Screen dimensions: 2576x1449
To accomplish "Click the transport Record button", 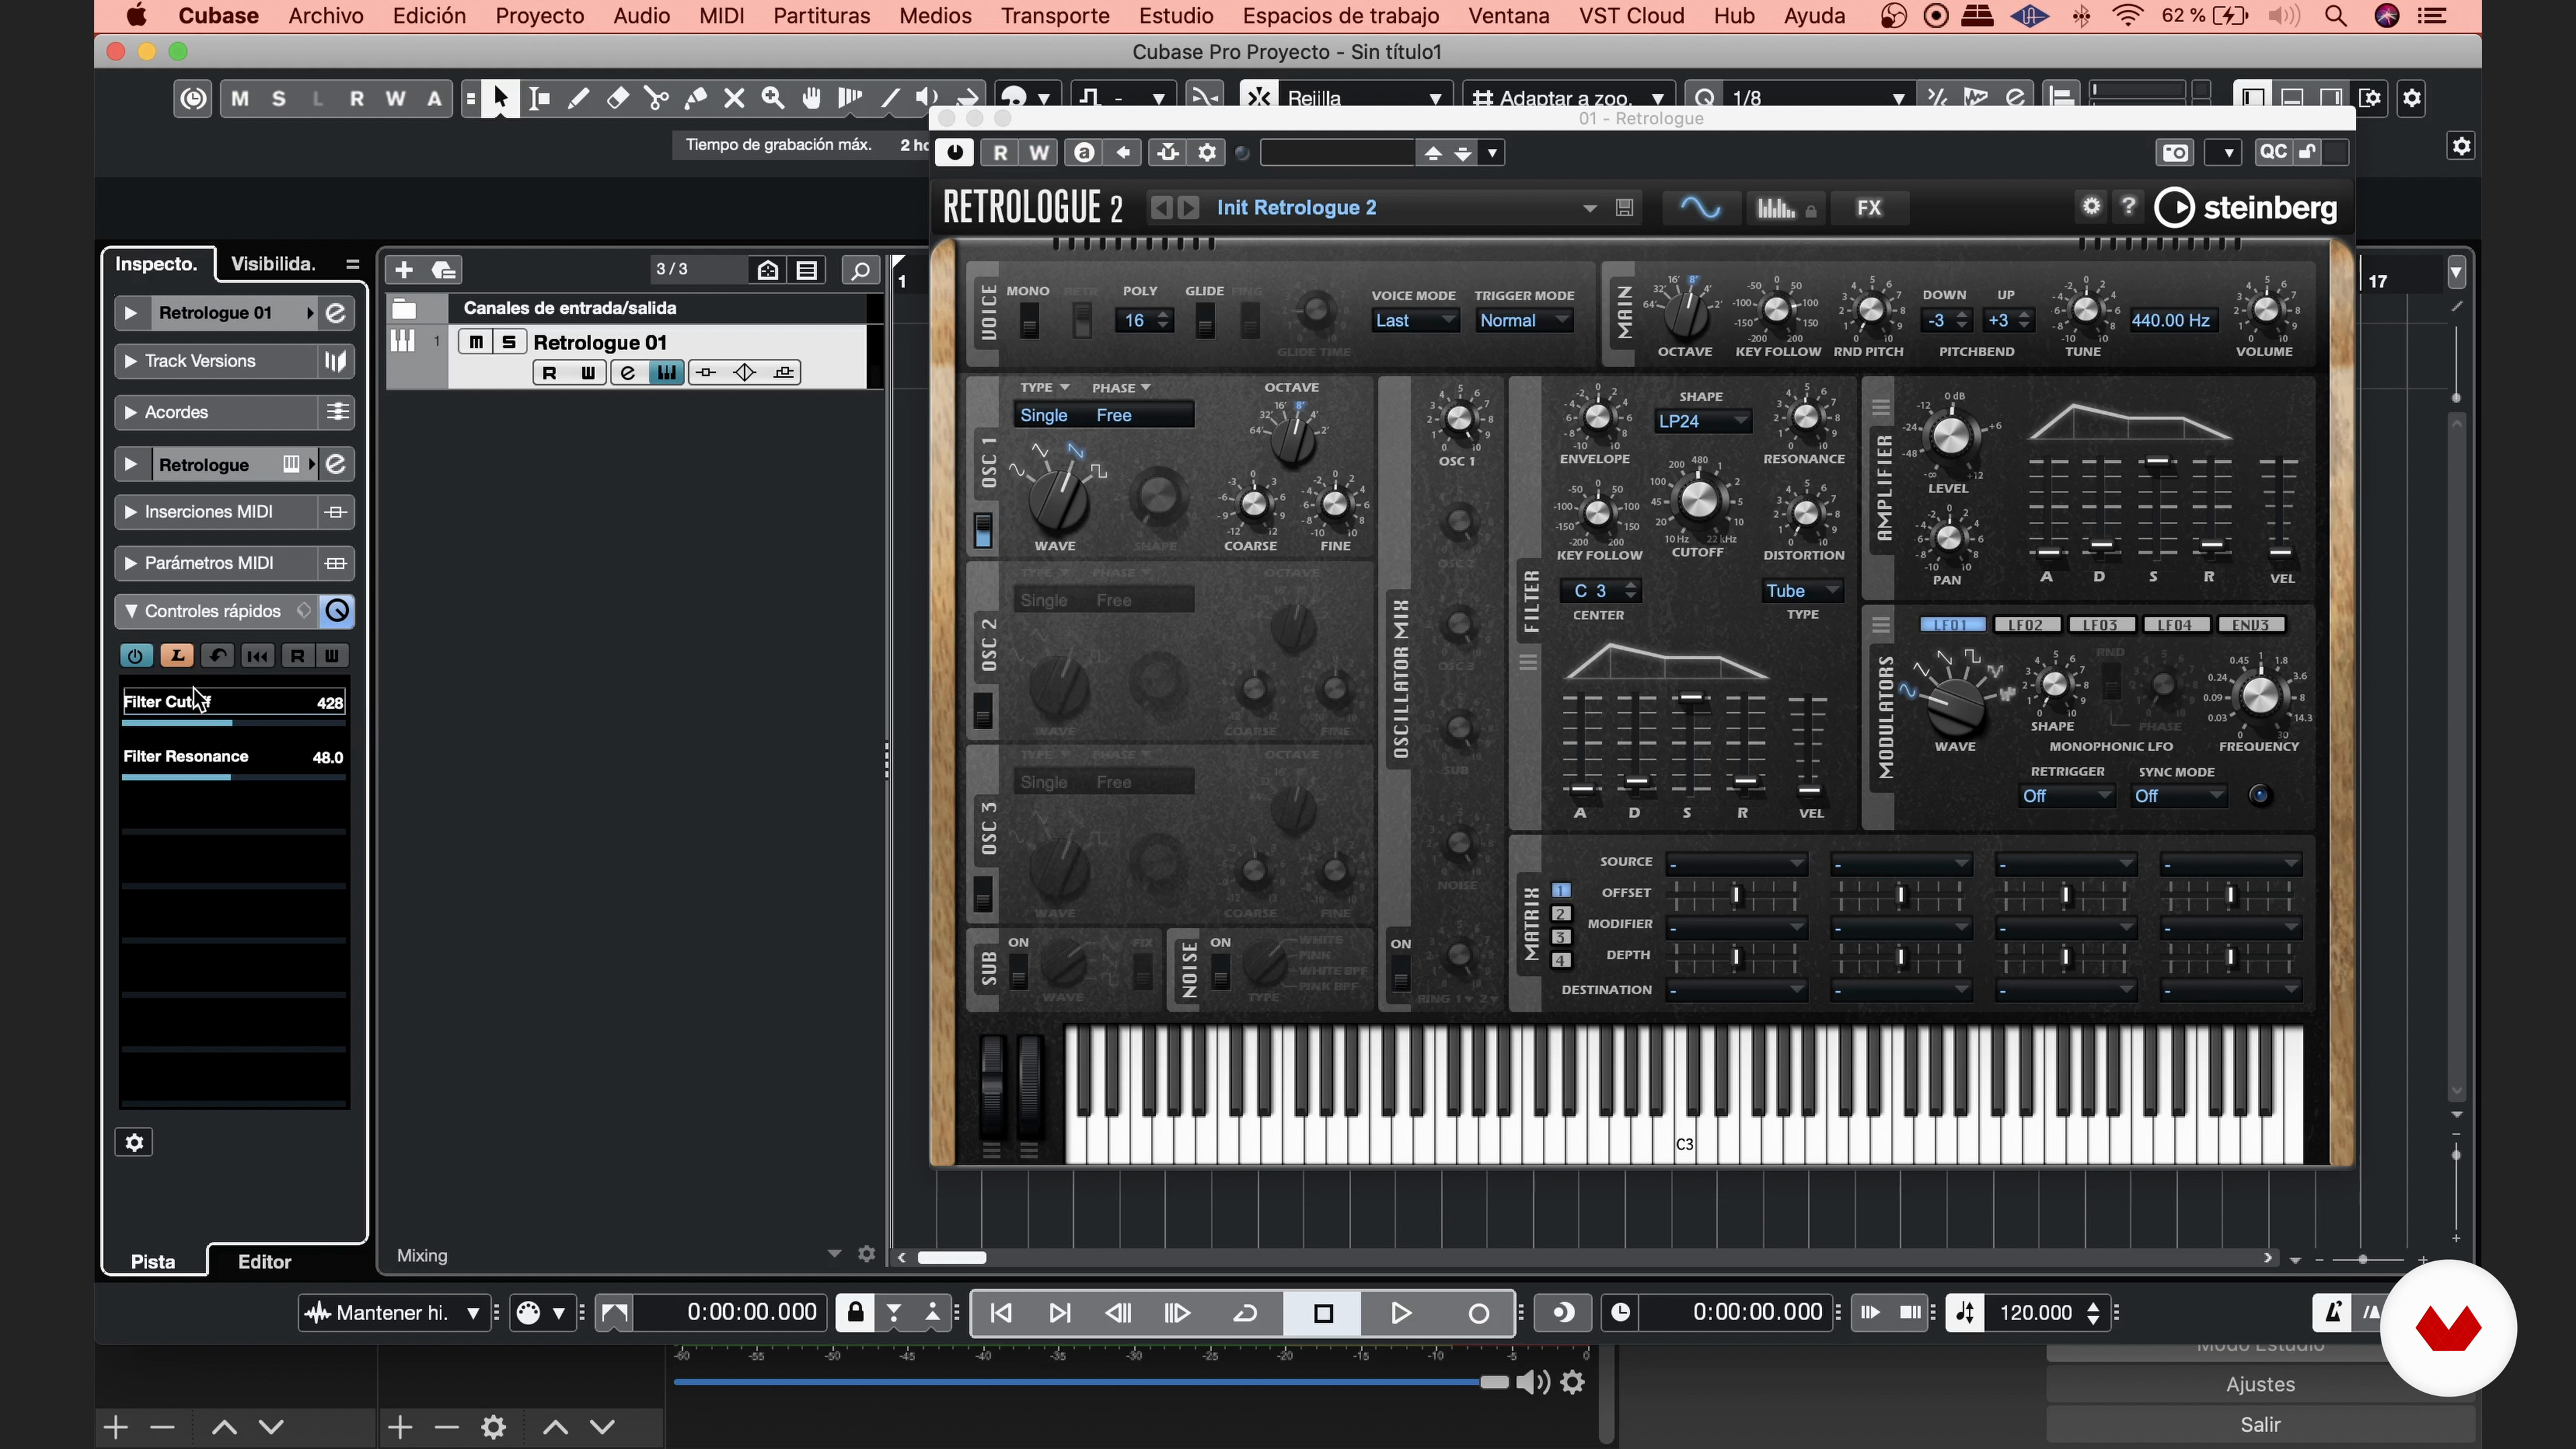I will (1478, 1313).
